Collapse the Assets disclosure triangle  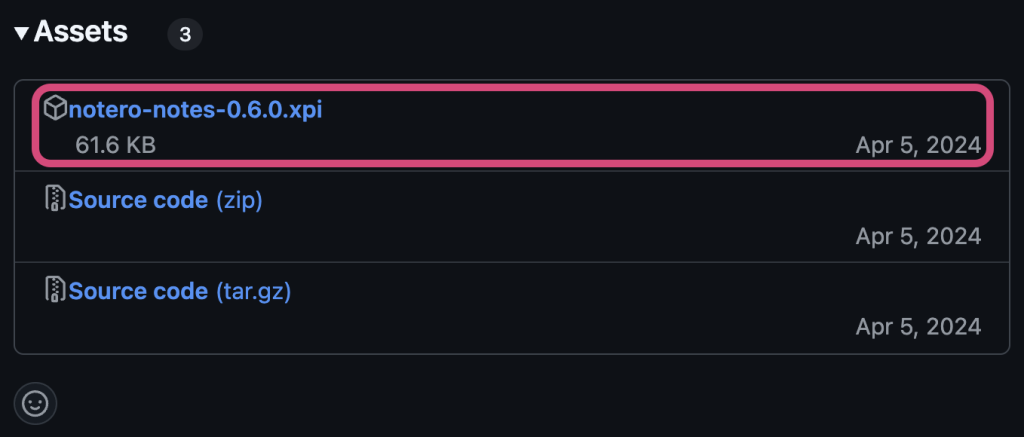21,33
